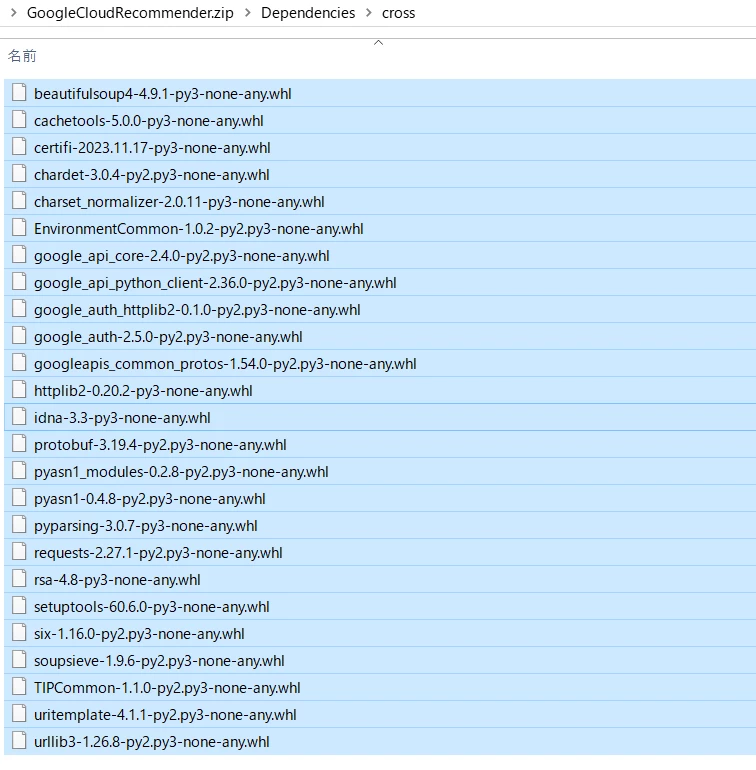Click the file icon of beautifulsoup4-4.9.1 wheel
Viewport: 756px width, 770px height.
point(19,92)
